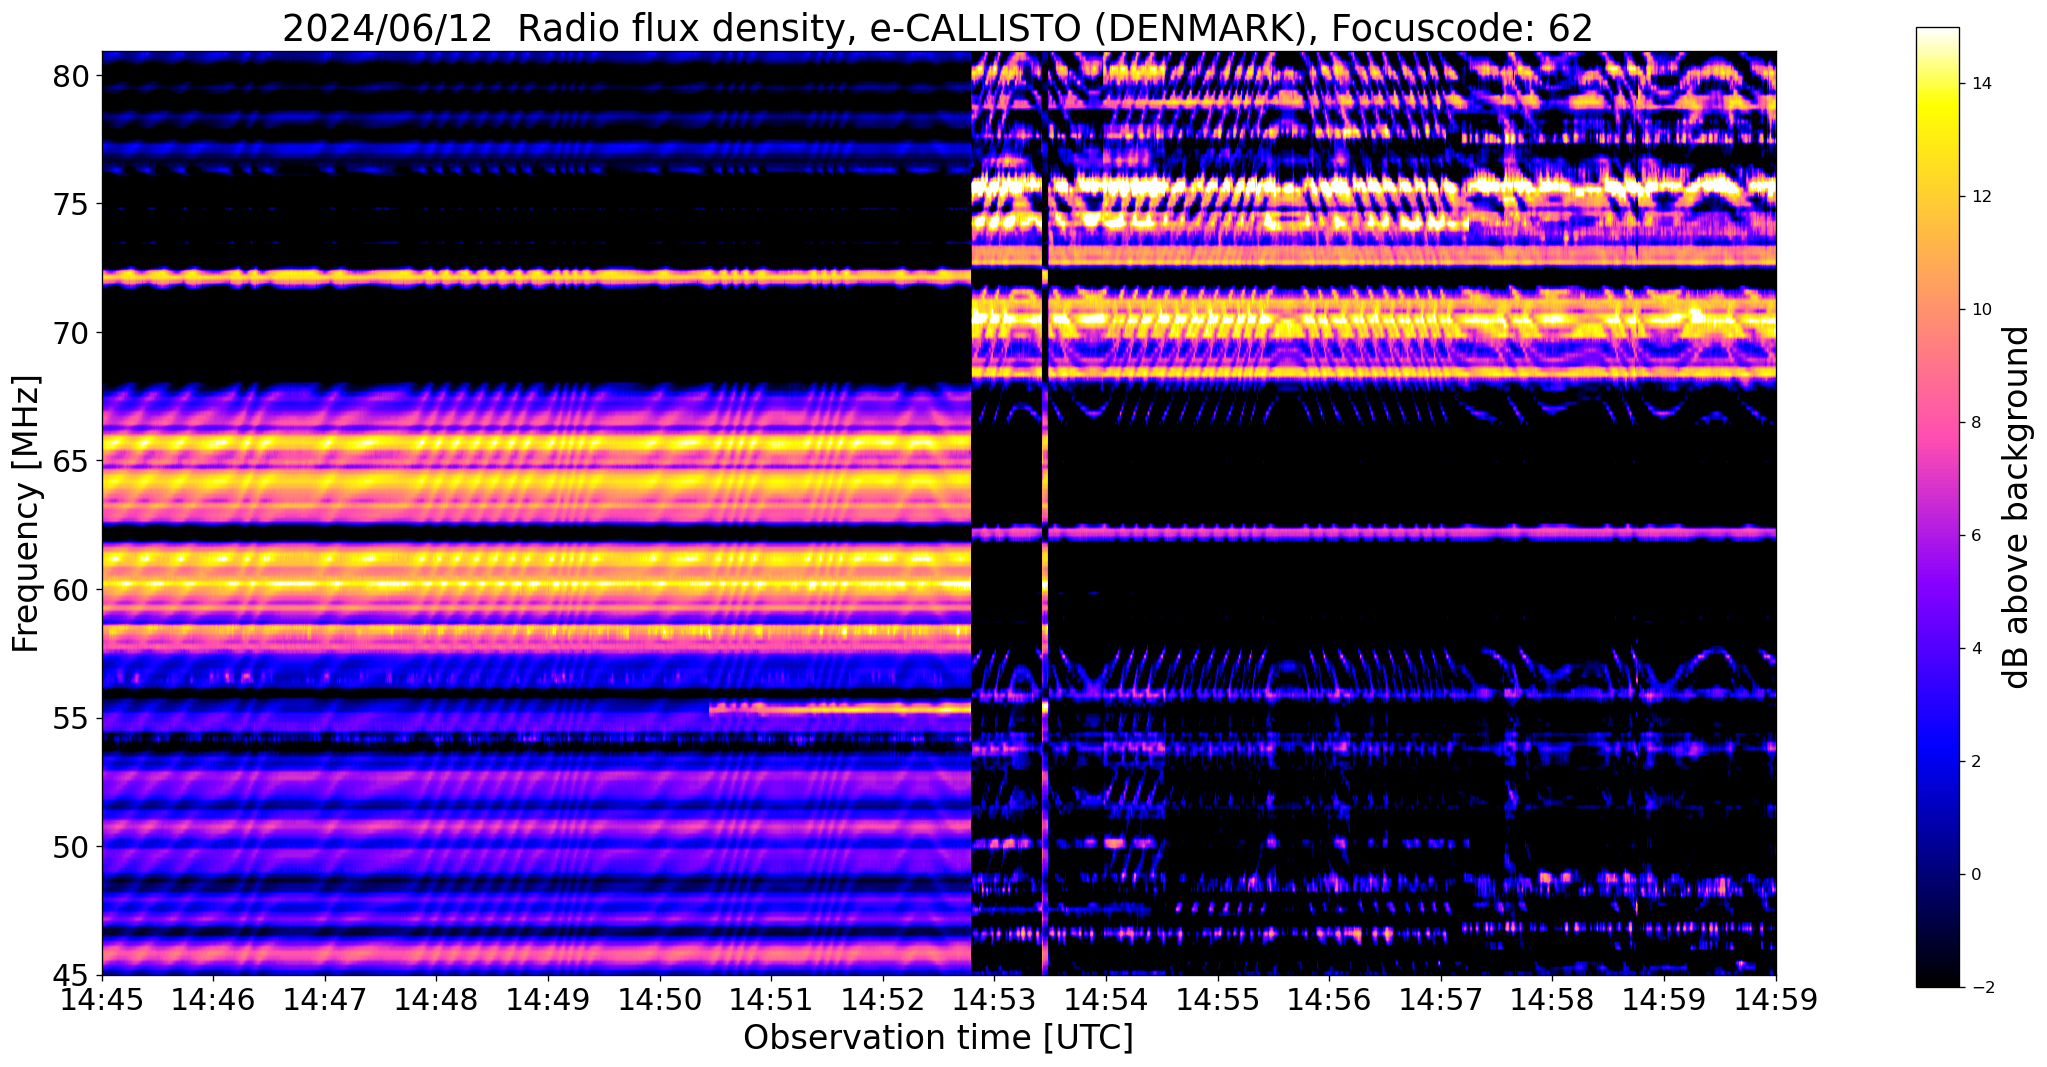Viewport: 2047px width, 1067px height.
Task: Click the 14:50 time tick label
Action: coord(660,999)
